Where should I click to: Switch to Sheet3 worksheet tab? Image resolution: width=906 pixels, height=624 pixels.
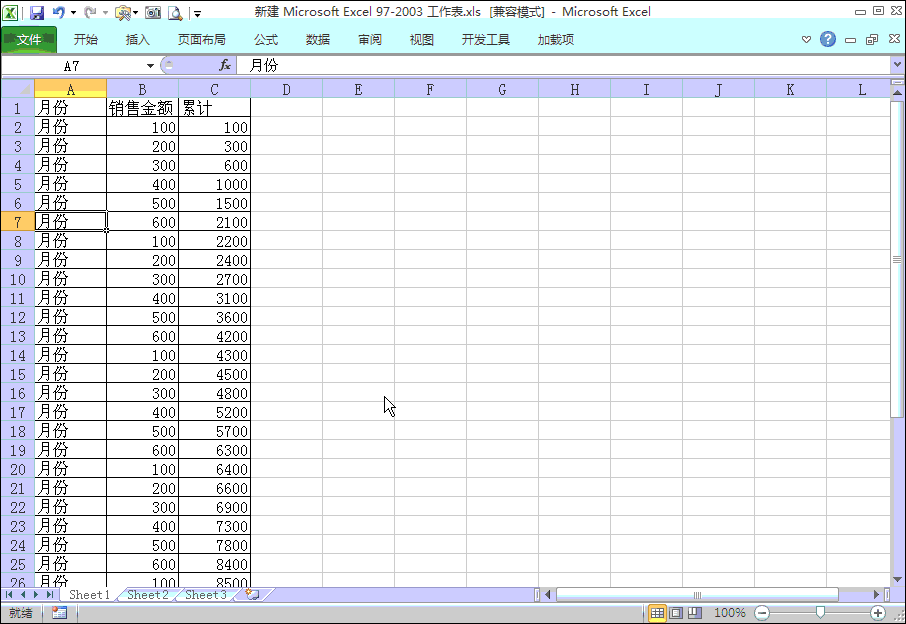point(206,595)
